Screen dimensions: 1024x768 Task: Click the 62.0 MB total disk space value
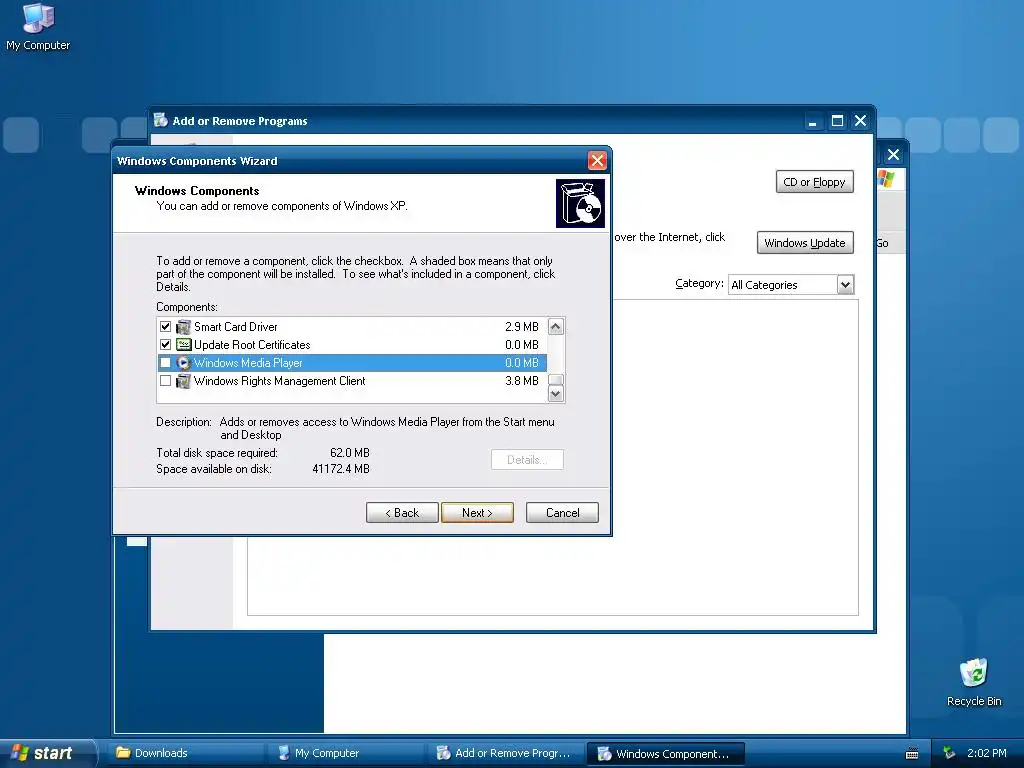tap(350, 453)
